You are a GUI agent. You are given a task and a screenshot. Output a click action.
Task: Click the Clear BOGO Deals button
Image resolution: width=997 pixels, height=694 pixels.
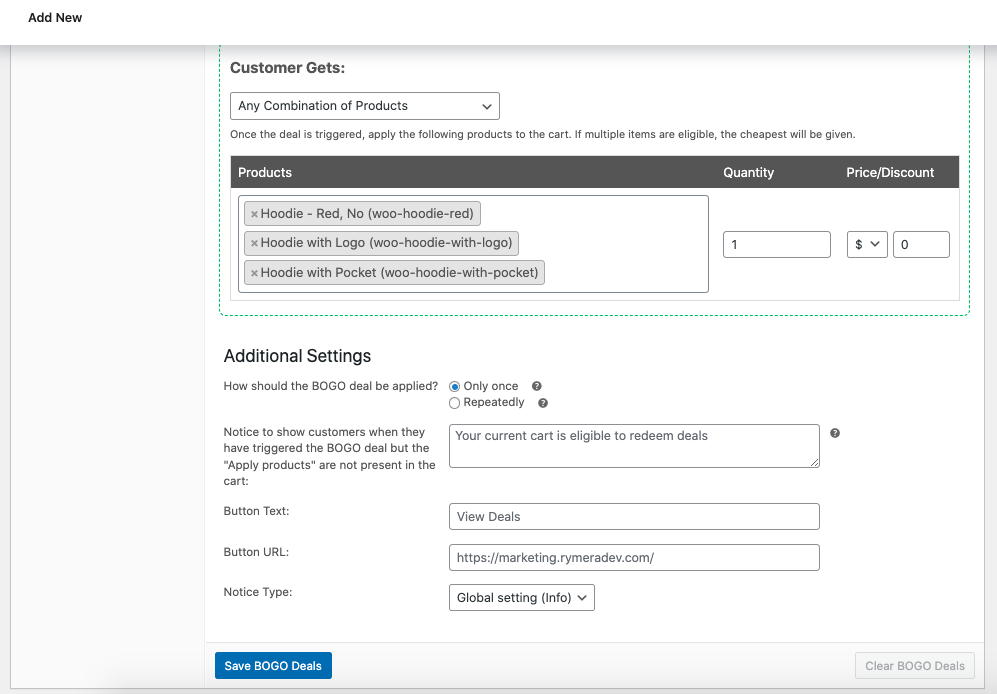915,666
